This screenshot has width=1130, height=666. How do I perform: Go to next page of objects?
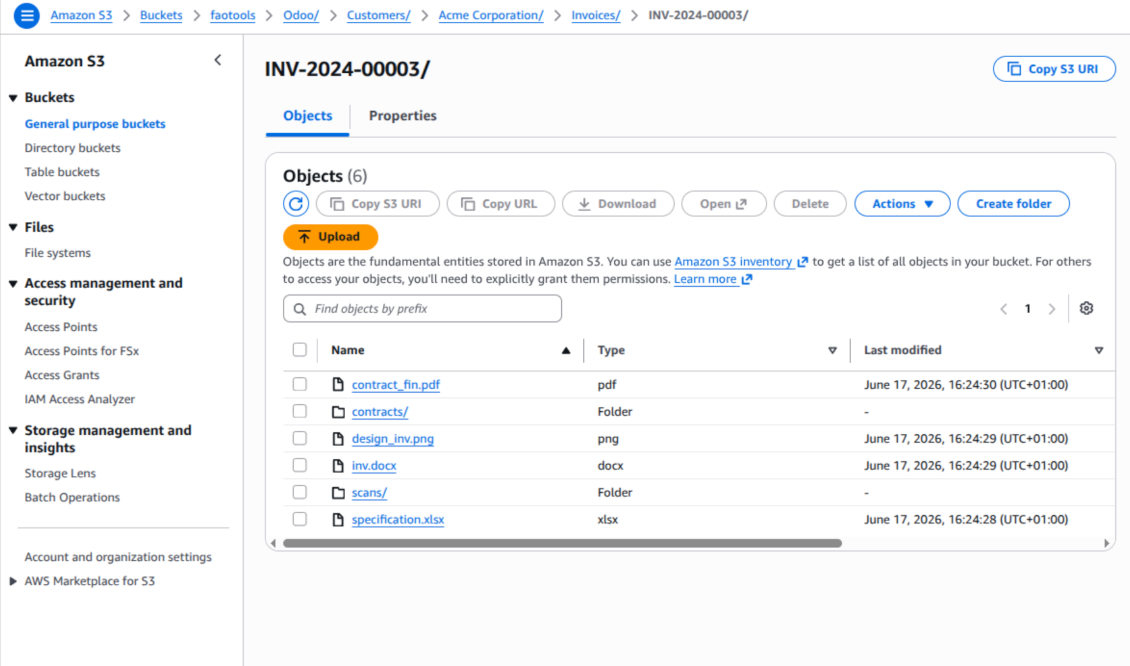coord(1052,309)
